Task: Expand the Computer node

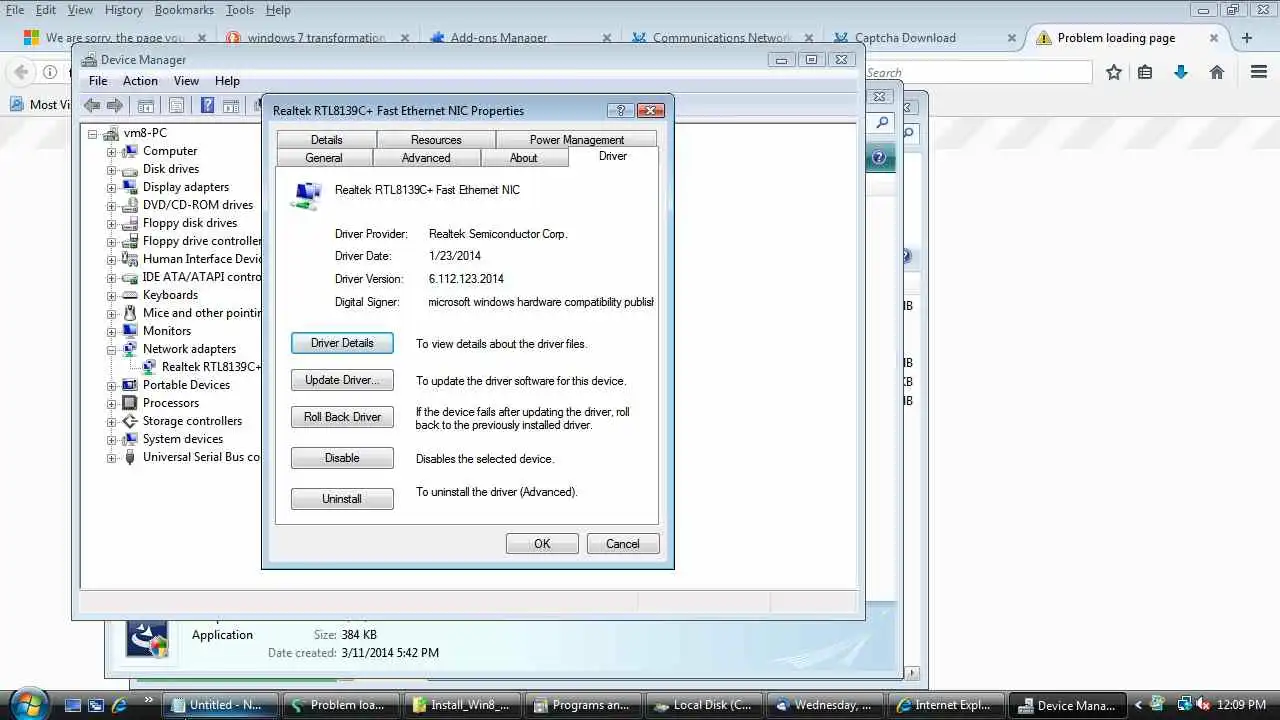Action: [x=112, y=152]
